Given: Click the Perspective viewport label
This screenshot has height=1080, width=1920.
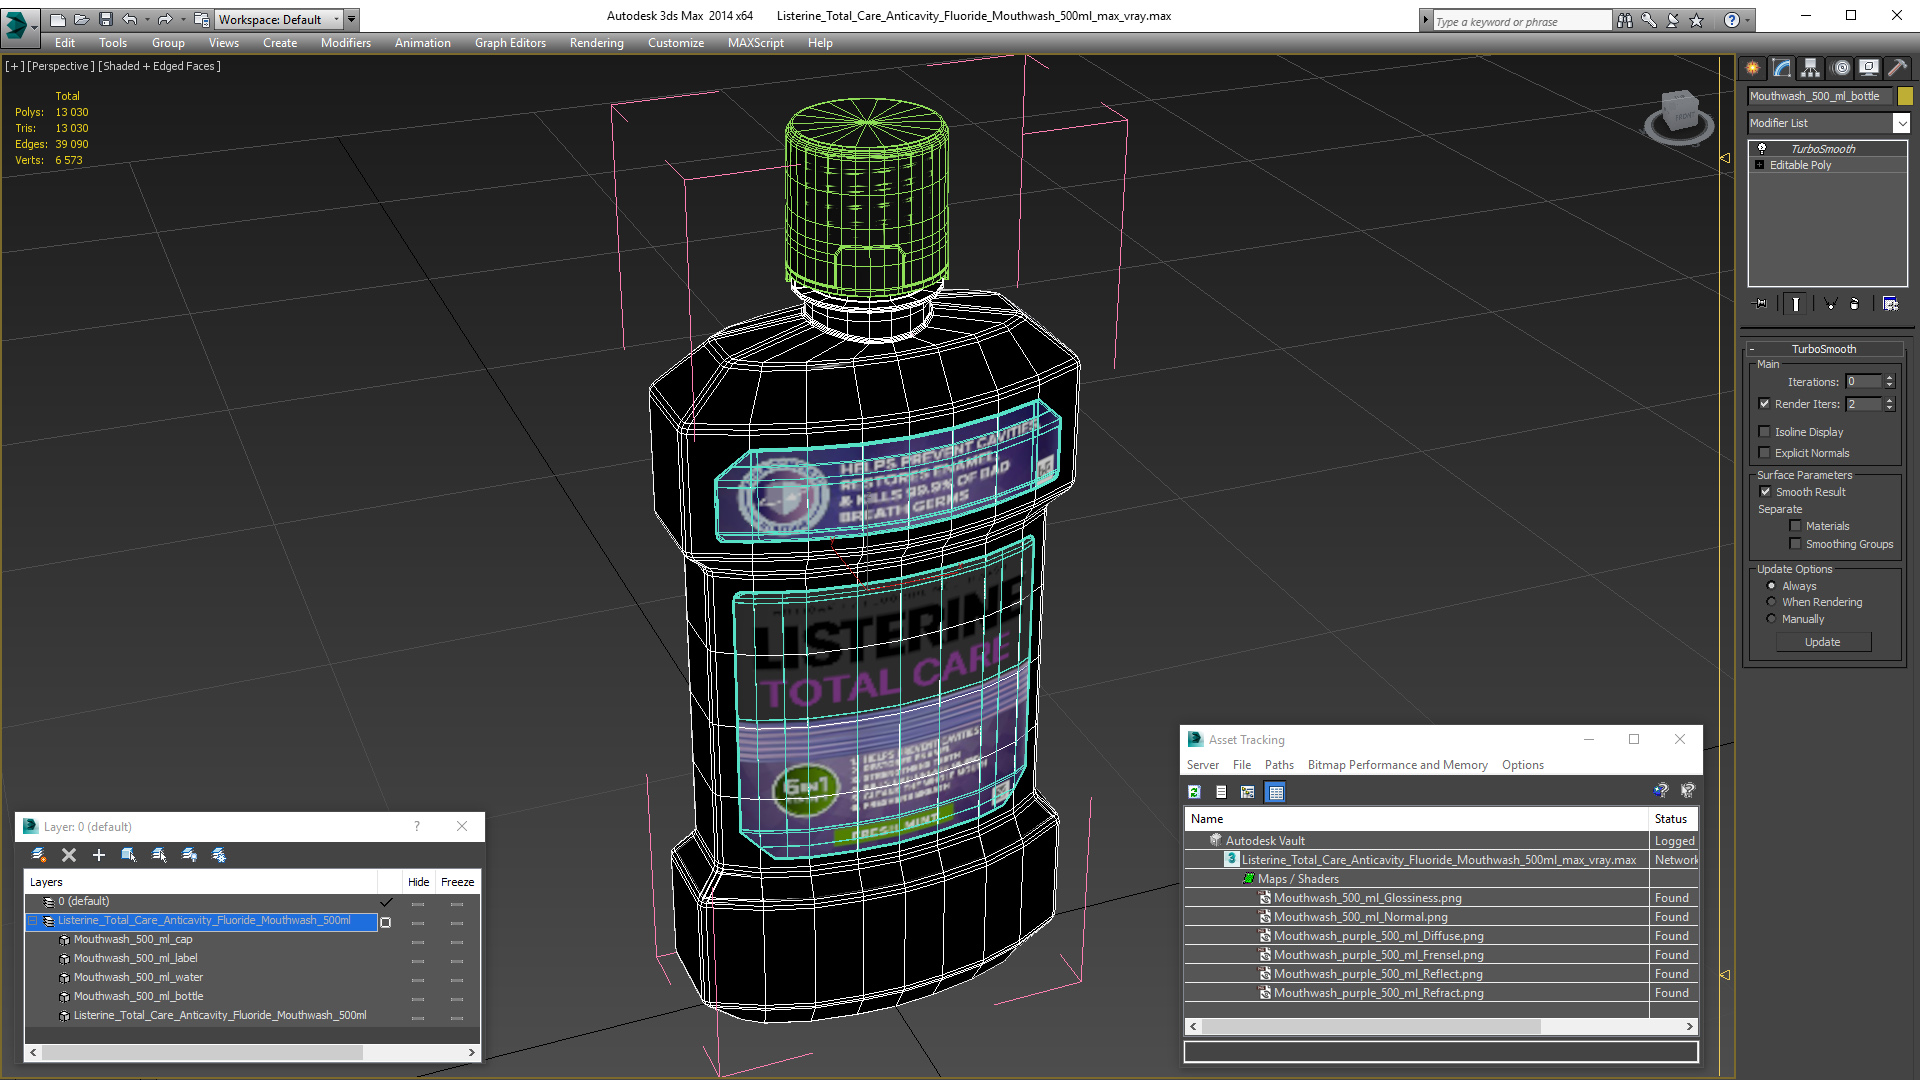Looking at the screenshot, I should pyautogui.click(x=61, y=66).
